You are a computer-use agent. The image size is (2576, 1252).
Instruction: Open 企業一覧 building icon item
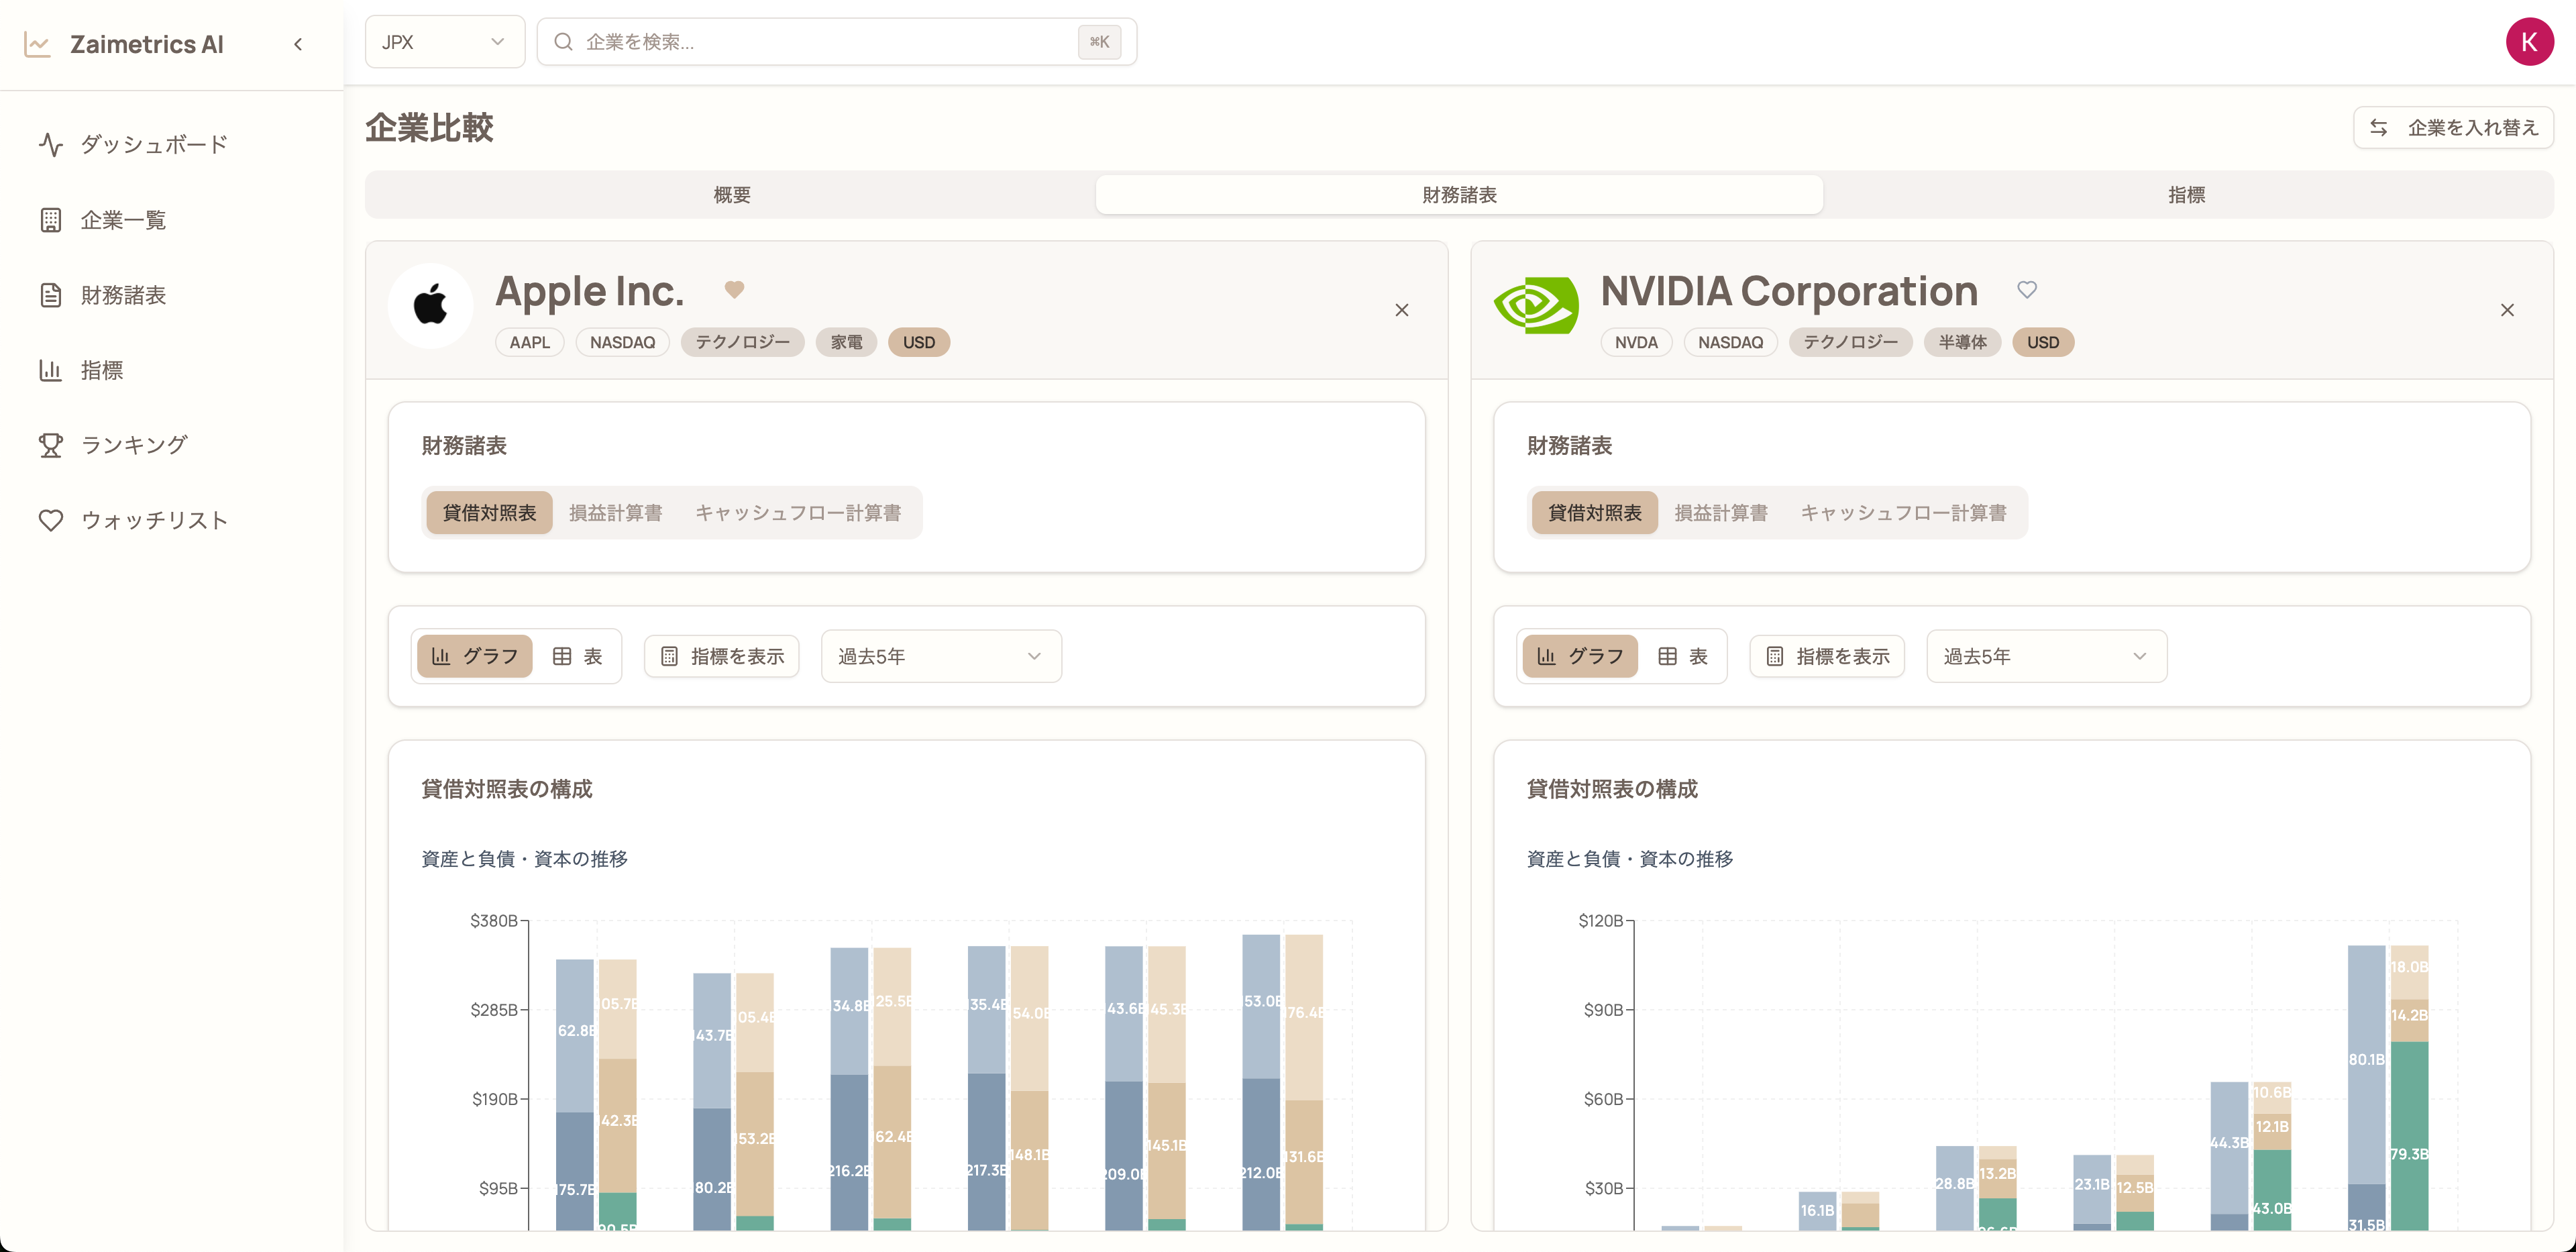pyautogui.click(x=122, y=220)
